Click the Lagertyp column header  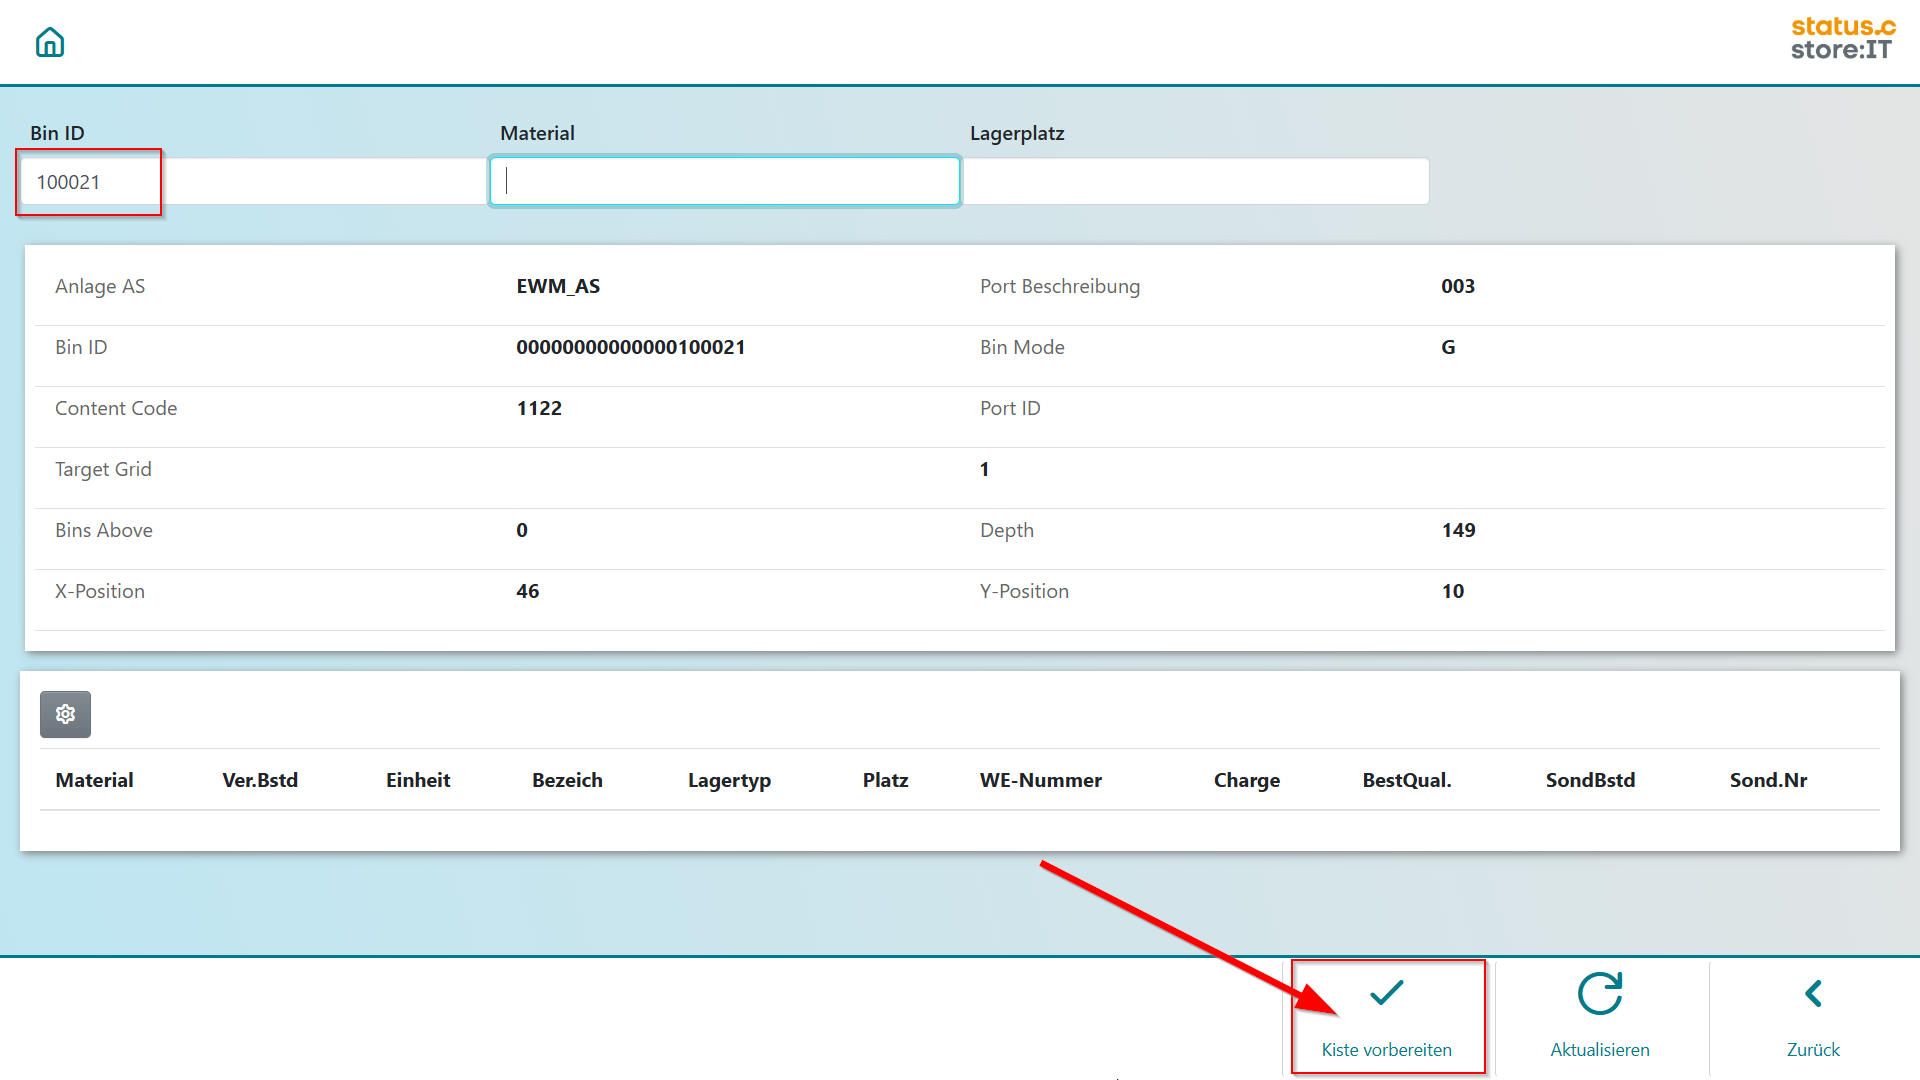[729, 780]
